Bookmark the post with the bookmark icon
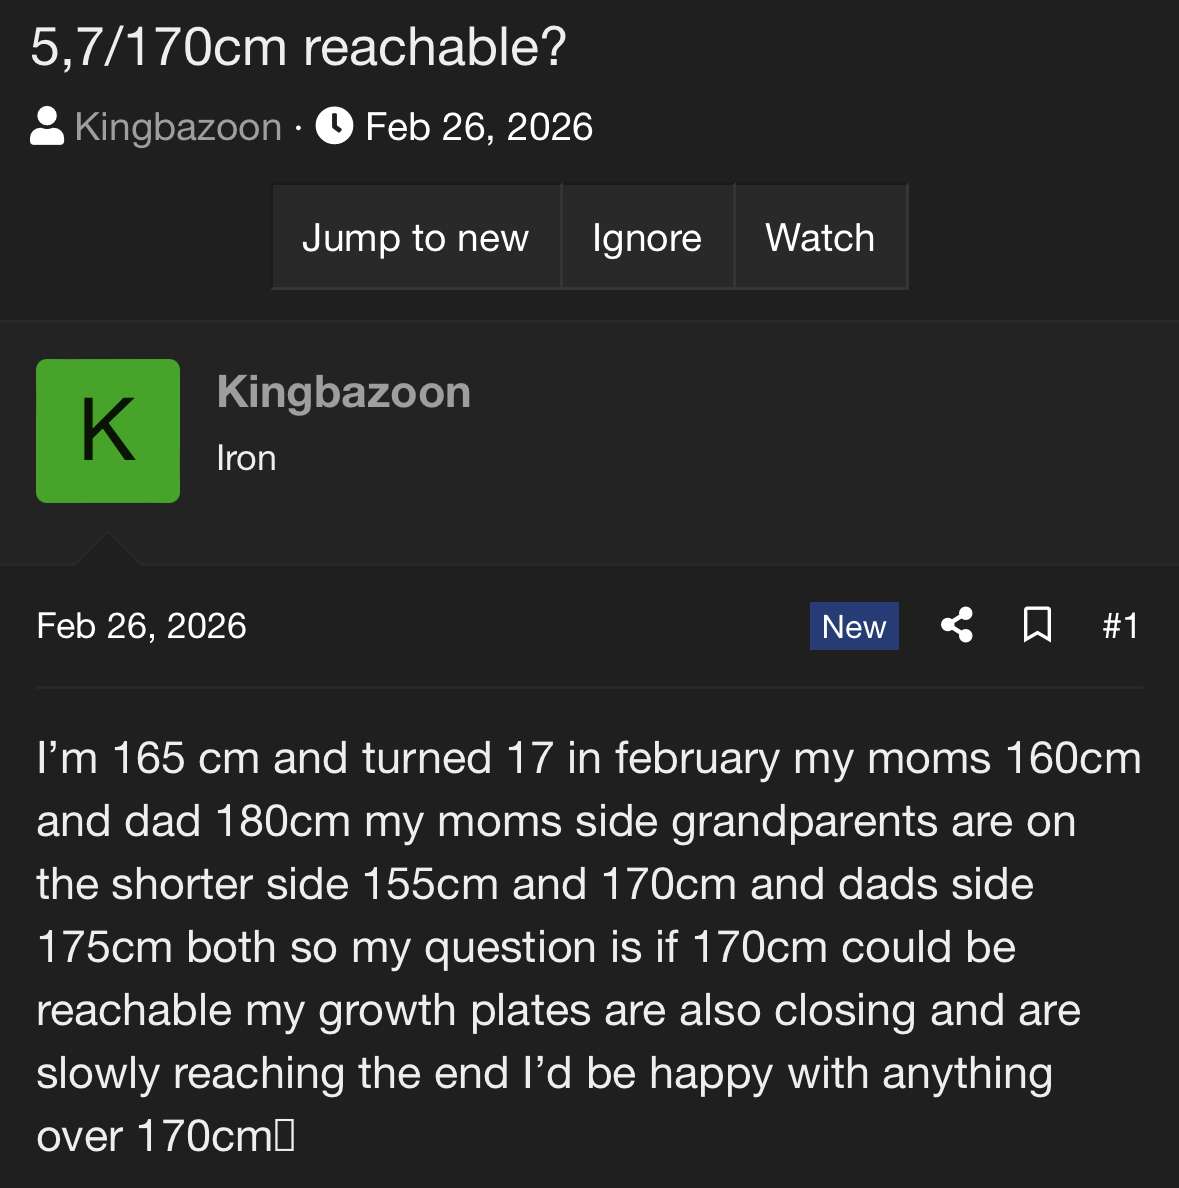Viewport: 1179px width, 1188px height. [x=1037, y=626]
